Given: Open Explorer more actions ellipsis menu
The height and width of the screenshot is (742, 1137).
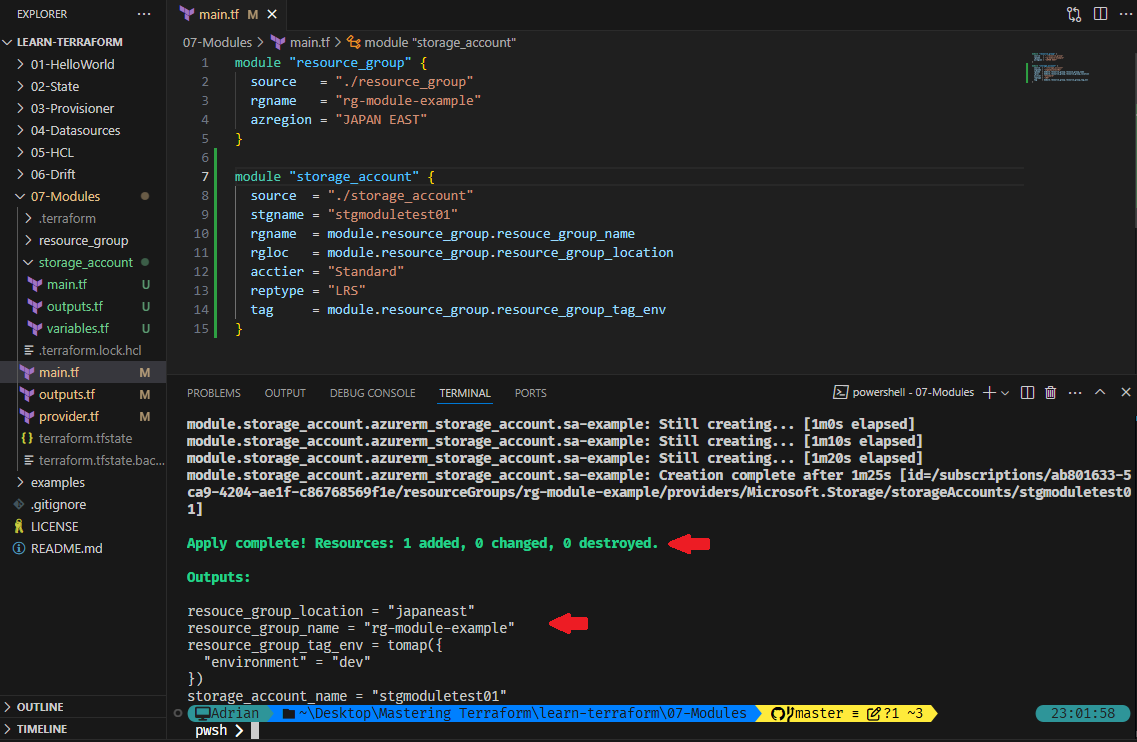Looking at the screenshot, I should tap(144, 14).
